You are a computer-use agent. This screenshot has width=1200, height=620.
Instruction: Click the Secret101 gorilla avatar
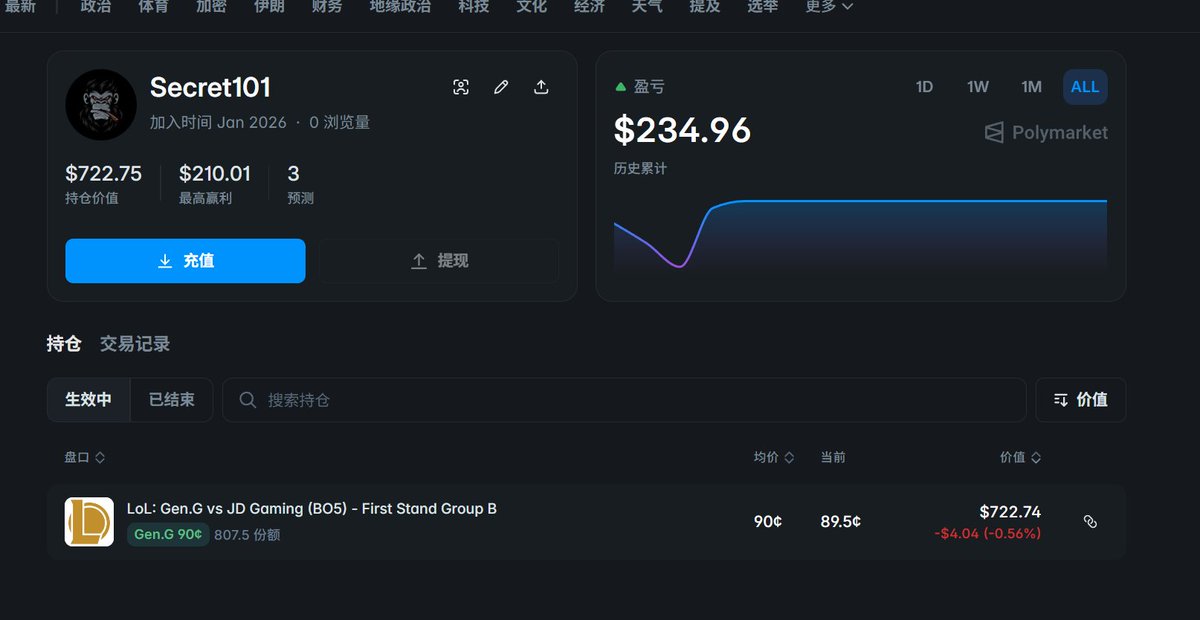click(101, 104)
